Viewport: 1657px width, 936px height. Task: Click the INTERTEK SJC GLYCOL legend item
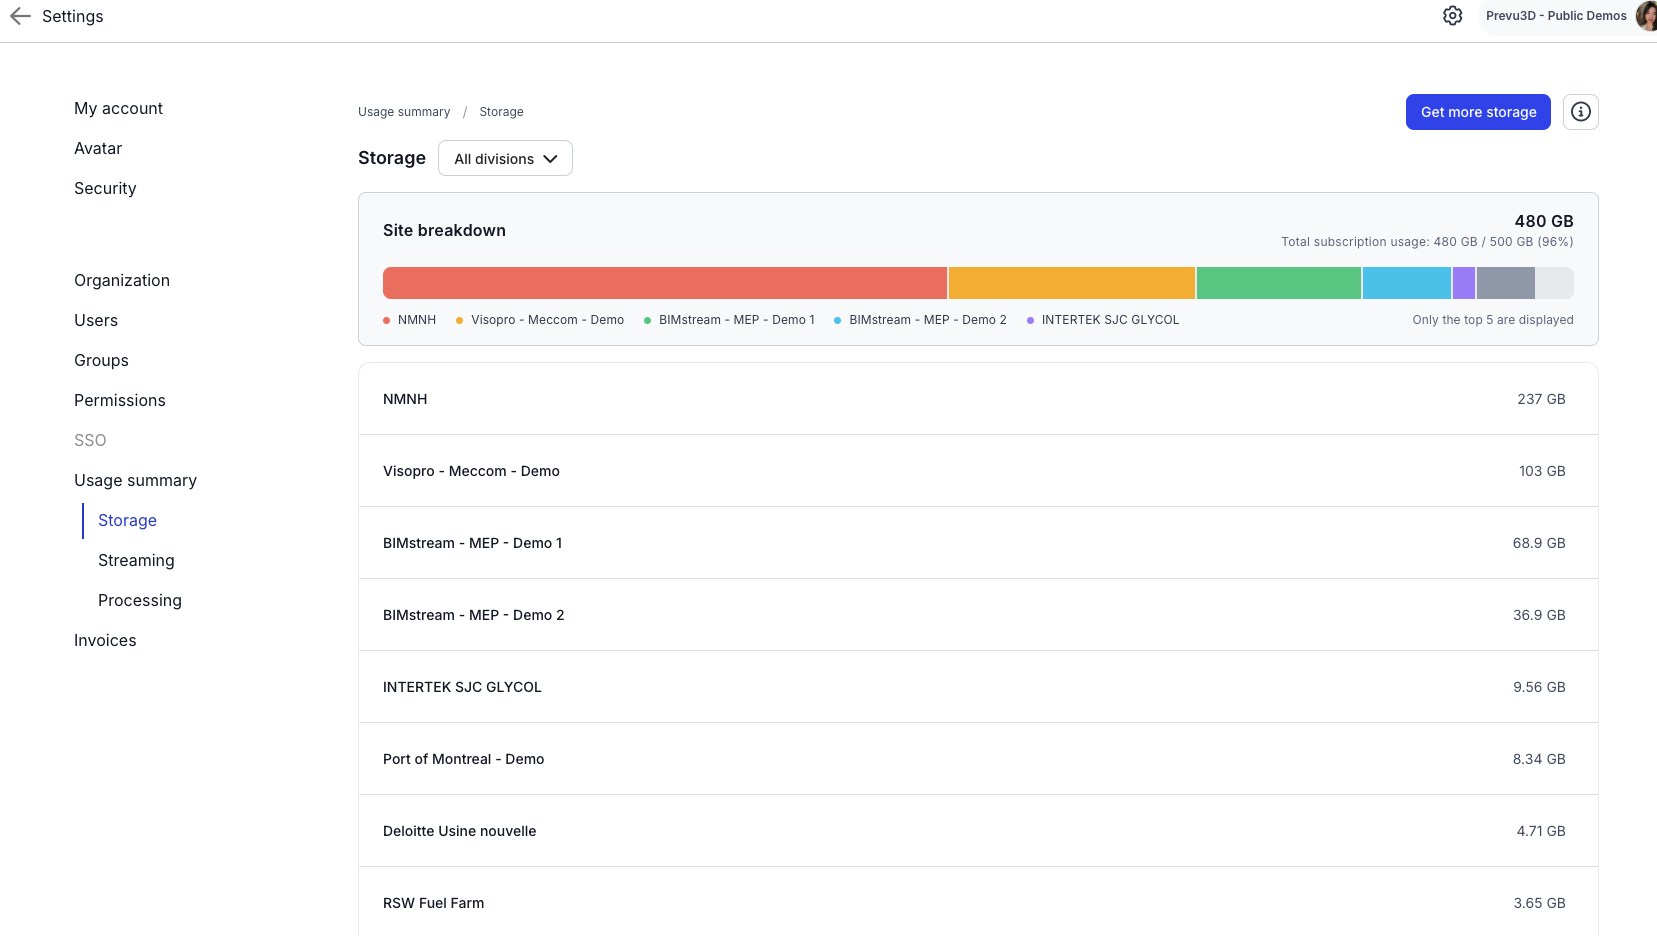click(1109, 320)
